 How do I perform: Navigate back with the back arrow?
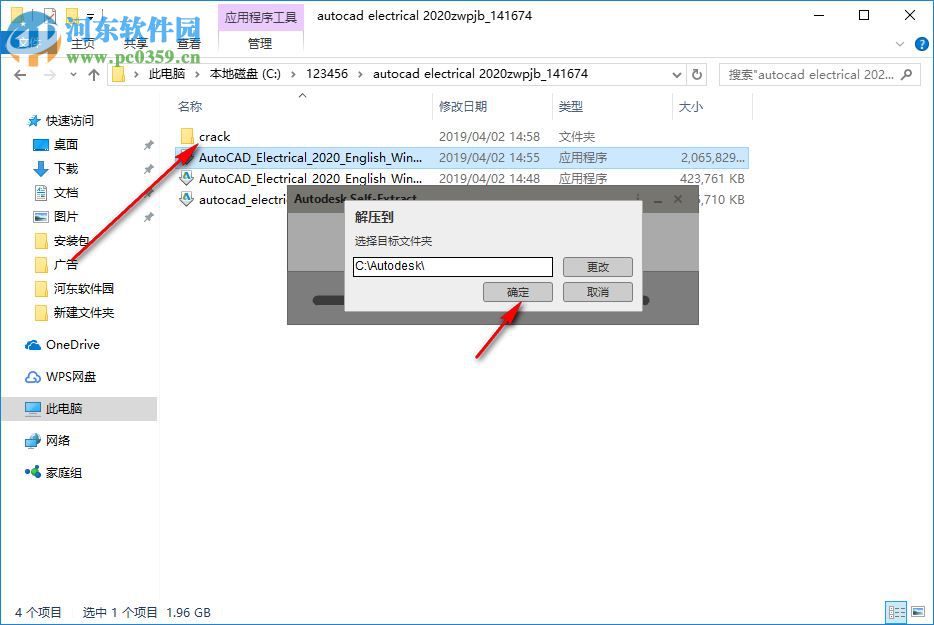(x=19, y=74)
